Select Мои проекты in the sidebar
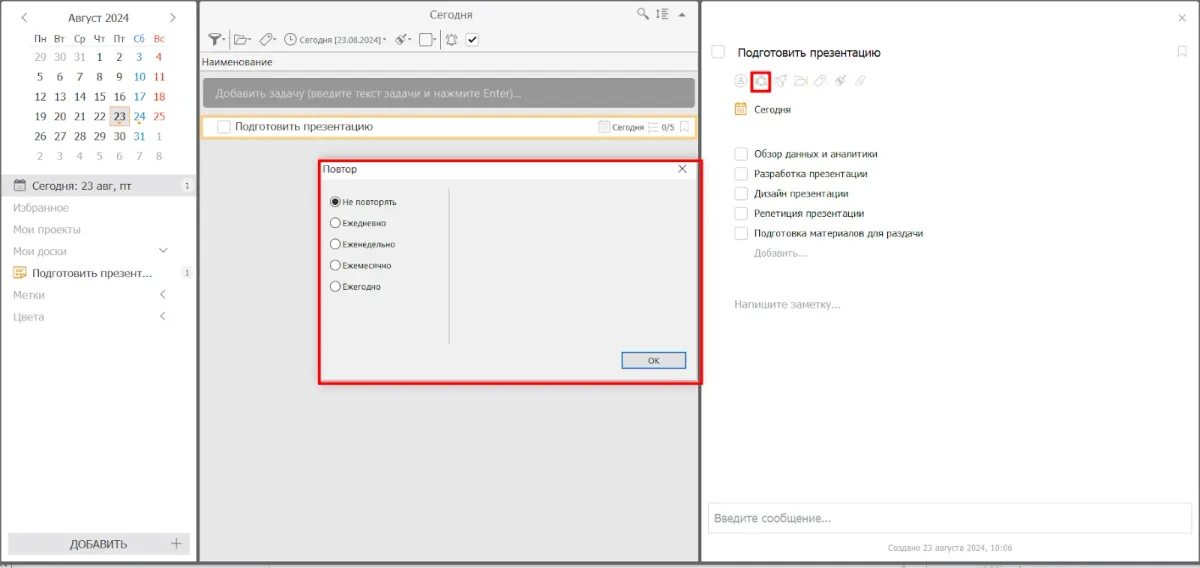 [46, 230]
